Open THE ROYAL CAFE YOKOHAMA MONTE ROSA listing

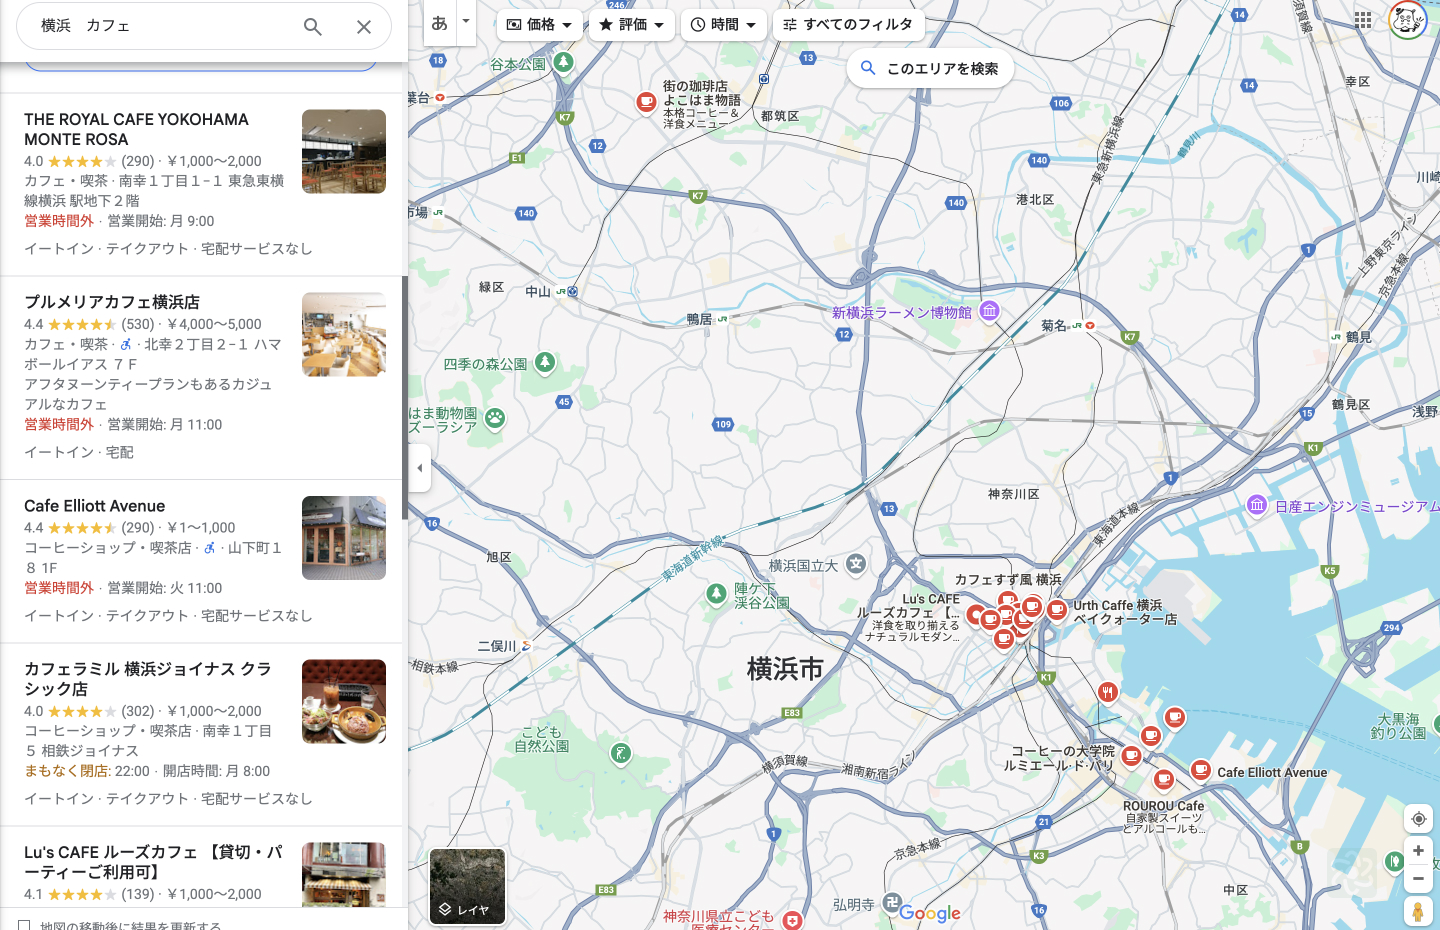[x=201, y=185]
